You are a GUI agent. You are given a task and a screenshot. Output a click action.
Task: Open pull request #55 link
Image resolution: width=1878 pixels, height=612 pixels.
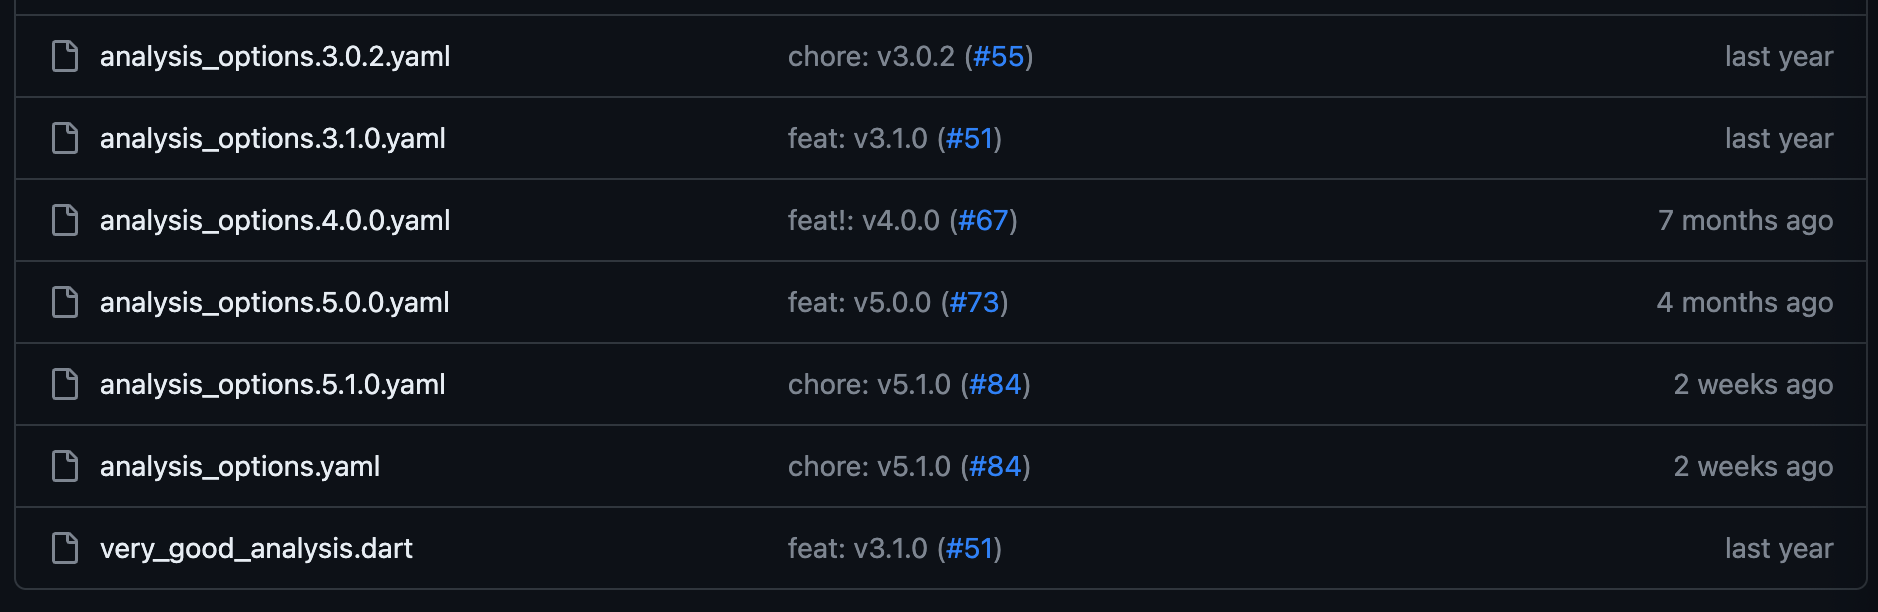999,56
